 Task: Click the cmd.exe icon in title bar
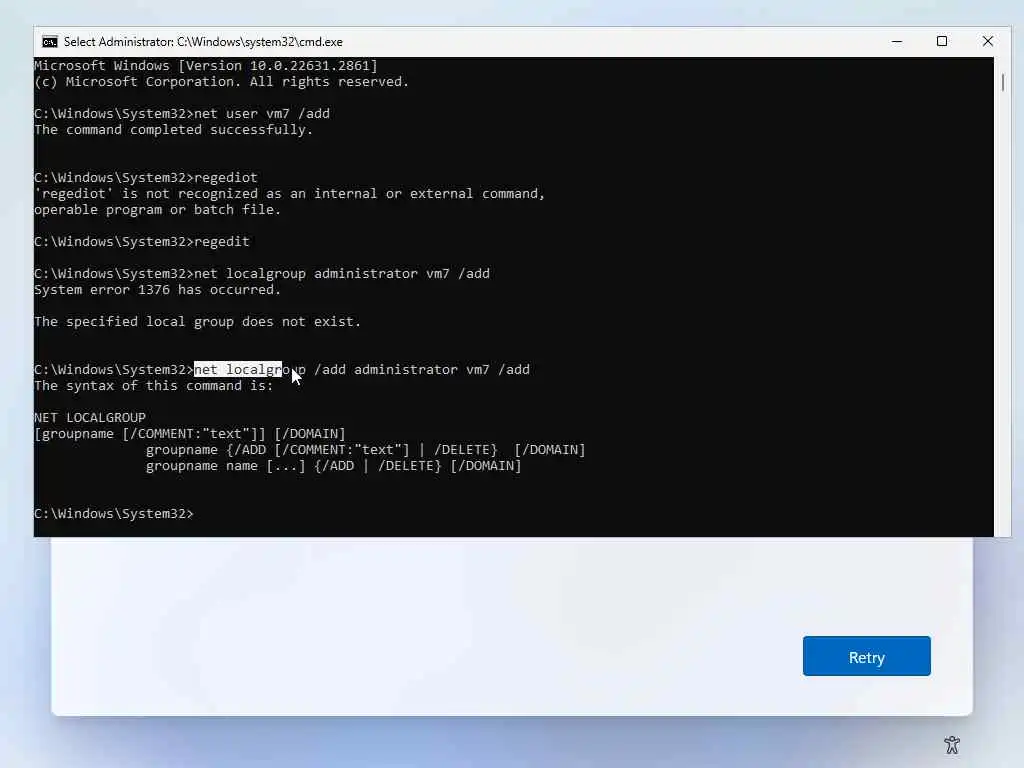50,42
